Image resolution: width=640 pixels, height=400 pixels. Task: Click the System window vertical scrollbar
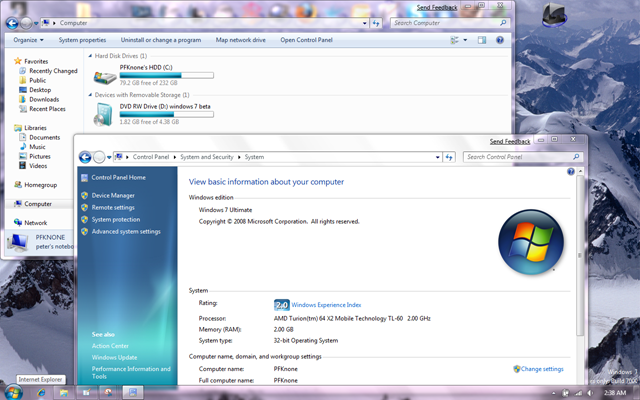(x=580, y=255)
